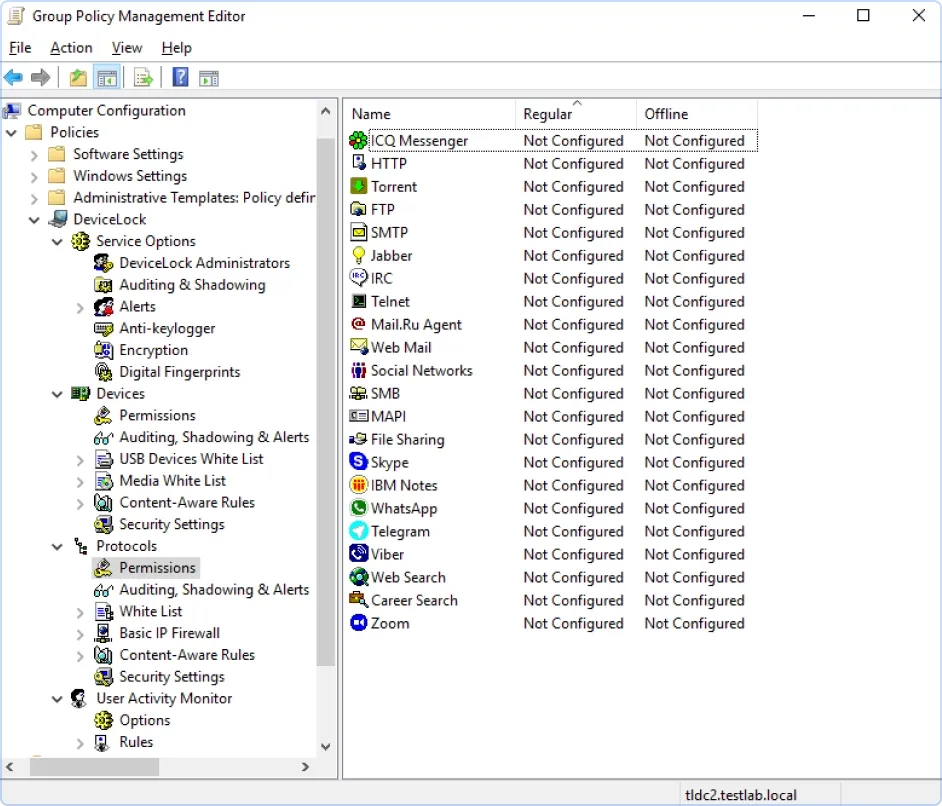Select the Skype protocol icon
942x806 pixels.
click(358, 462)
